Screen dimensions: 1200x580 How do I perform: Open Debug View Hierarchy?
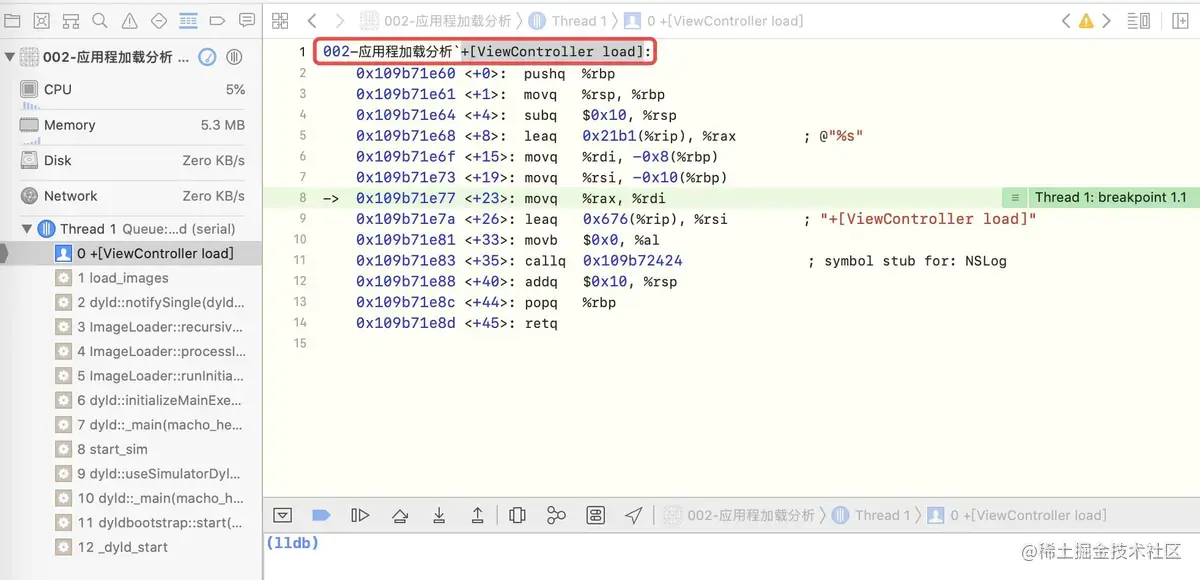click(x=517, y=515)
